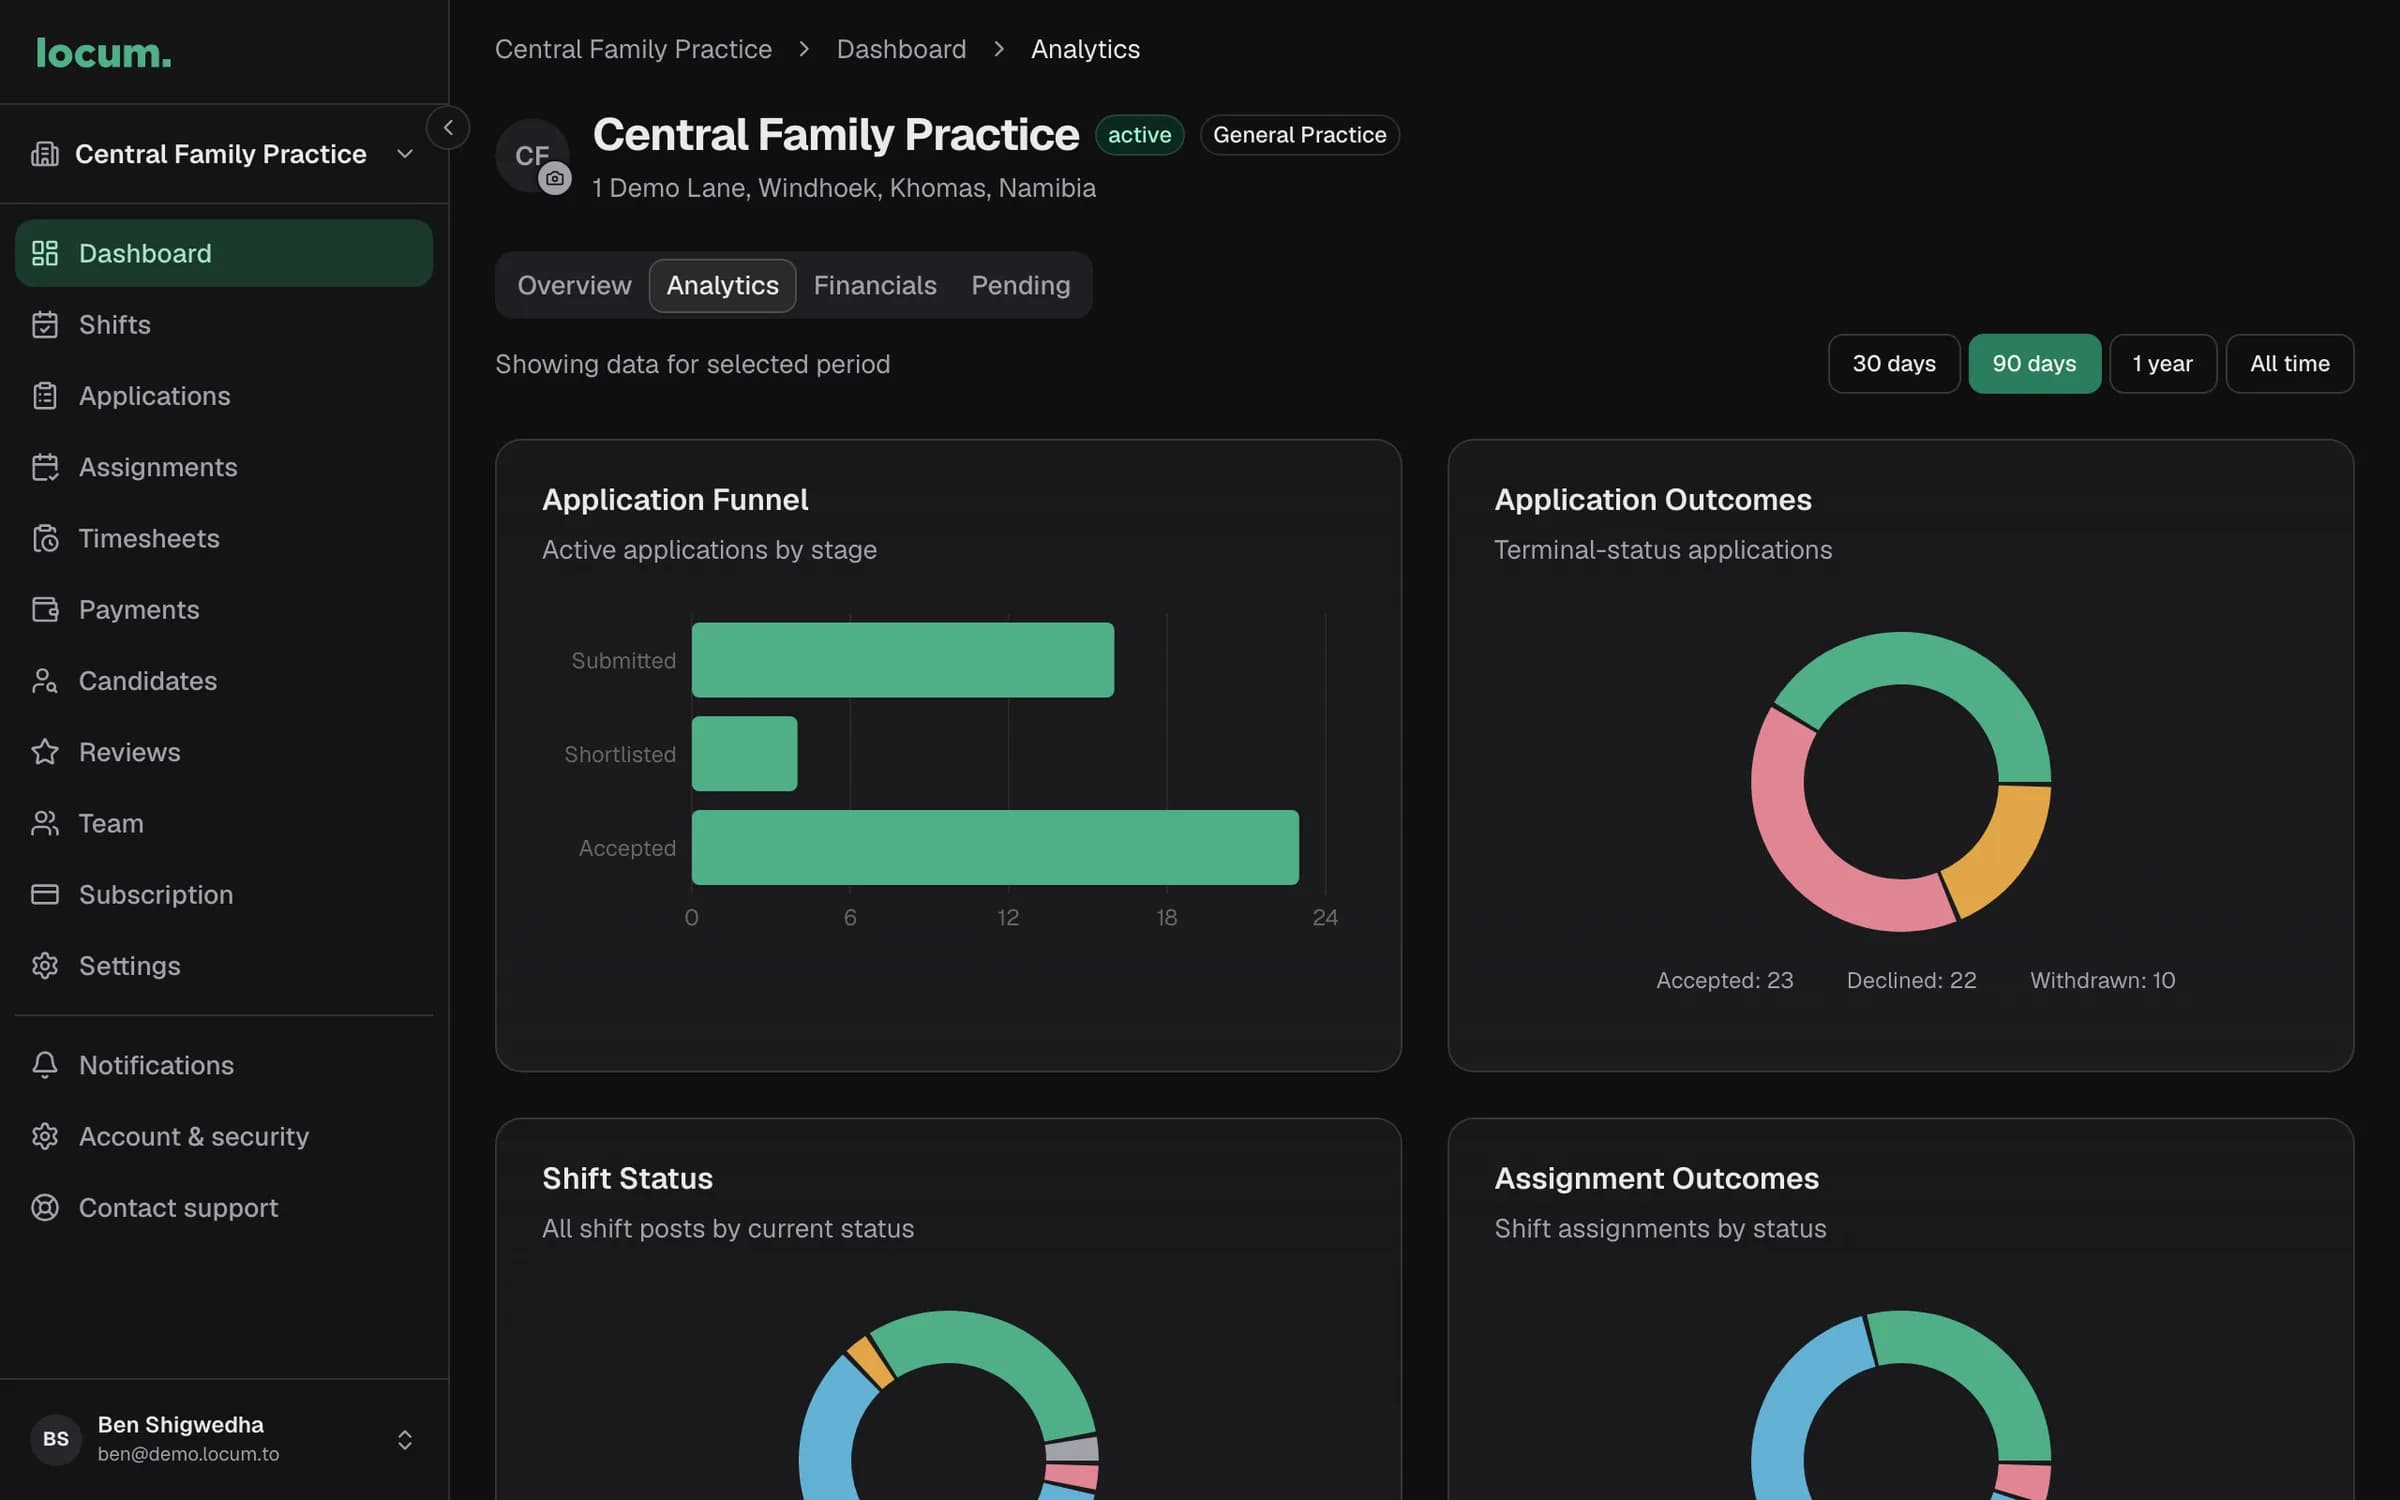Click the Settings gear icon
Image resolution: width=2400 pixels, height=1500 pixels.
pyautogui.click(x=45, y=966)
